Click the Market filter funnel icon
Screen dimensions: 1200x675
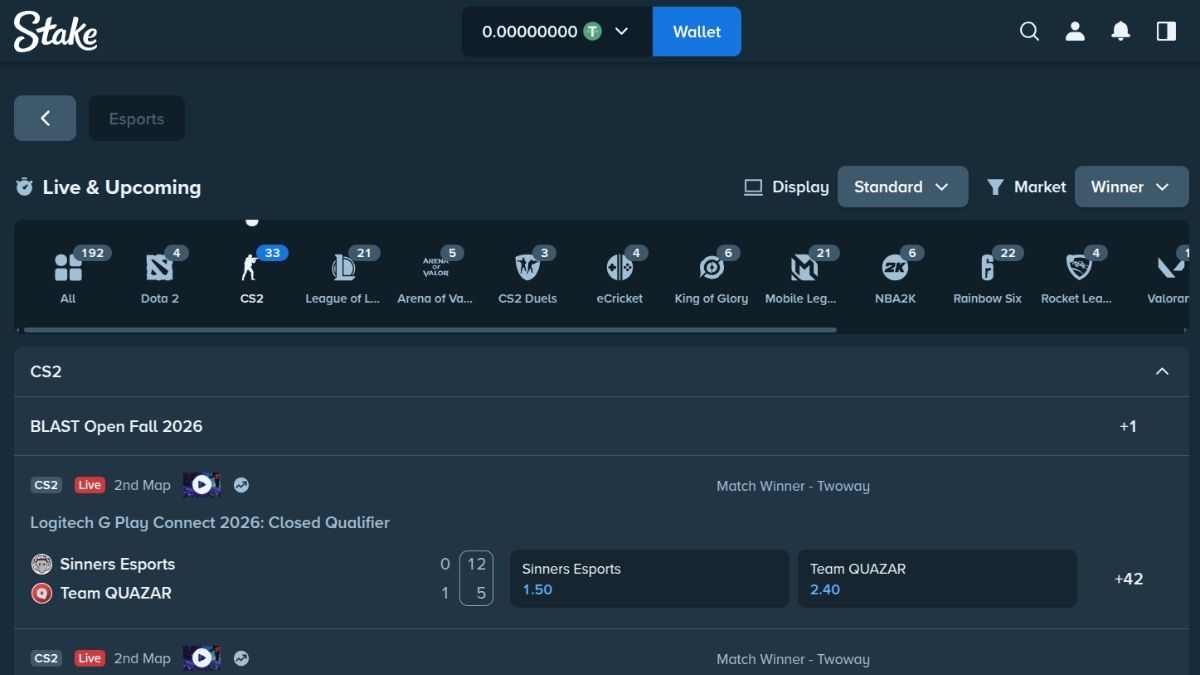(x=995, y=187)
